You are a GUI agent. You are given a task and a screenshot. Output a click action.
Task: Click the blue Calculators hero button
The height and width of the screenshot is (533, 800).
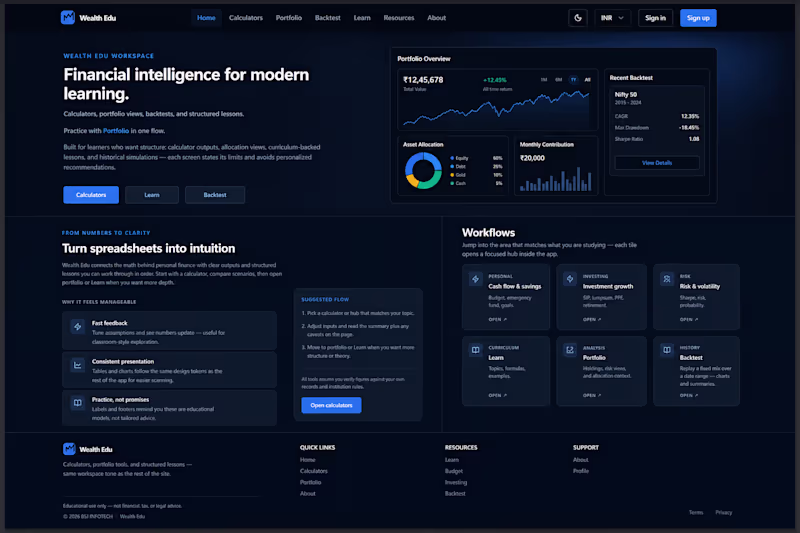pos(91,195)
